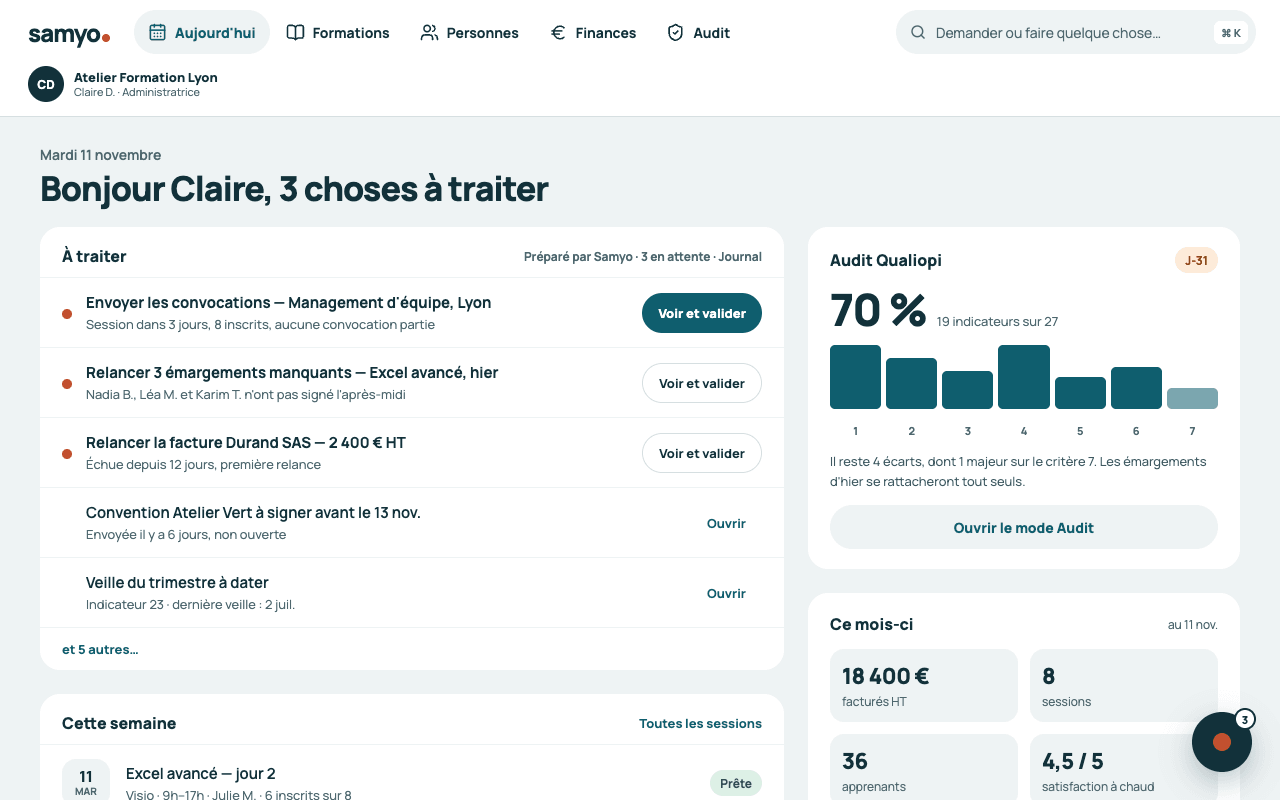Select bar for criterion 4 in Qualiopi chart
1280x800 pixels.
(x=1024, y=377)
